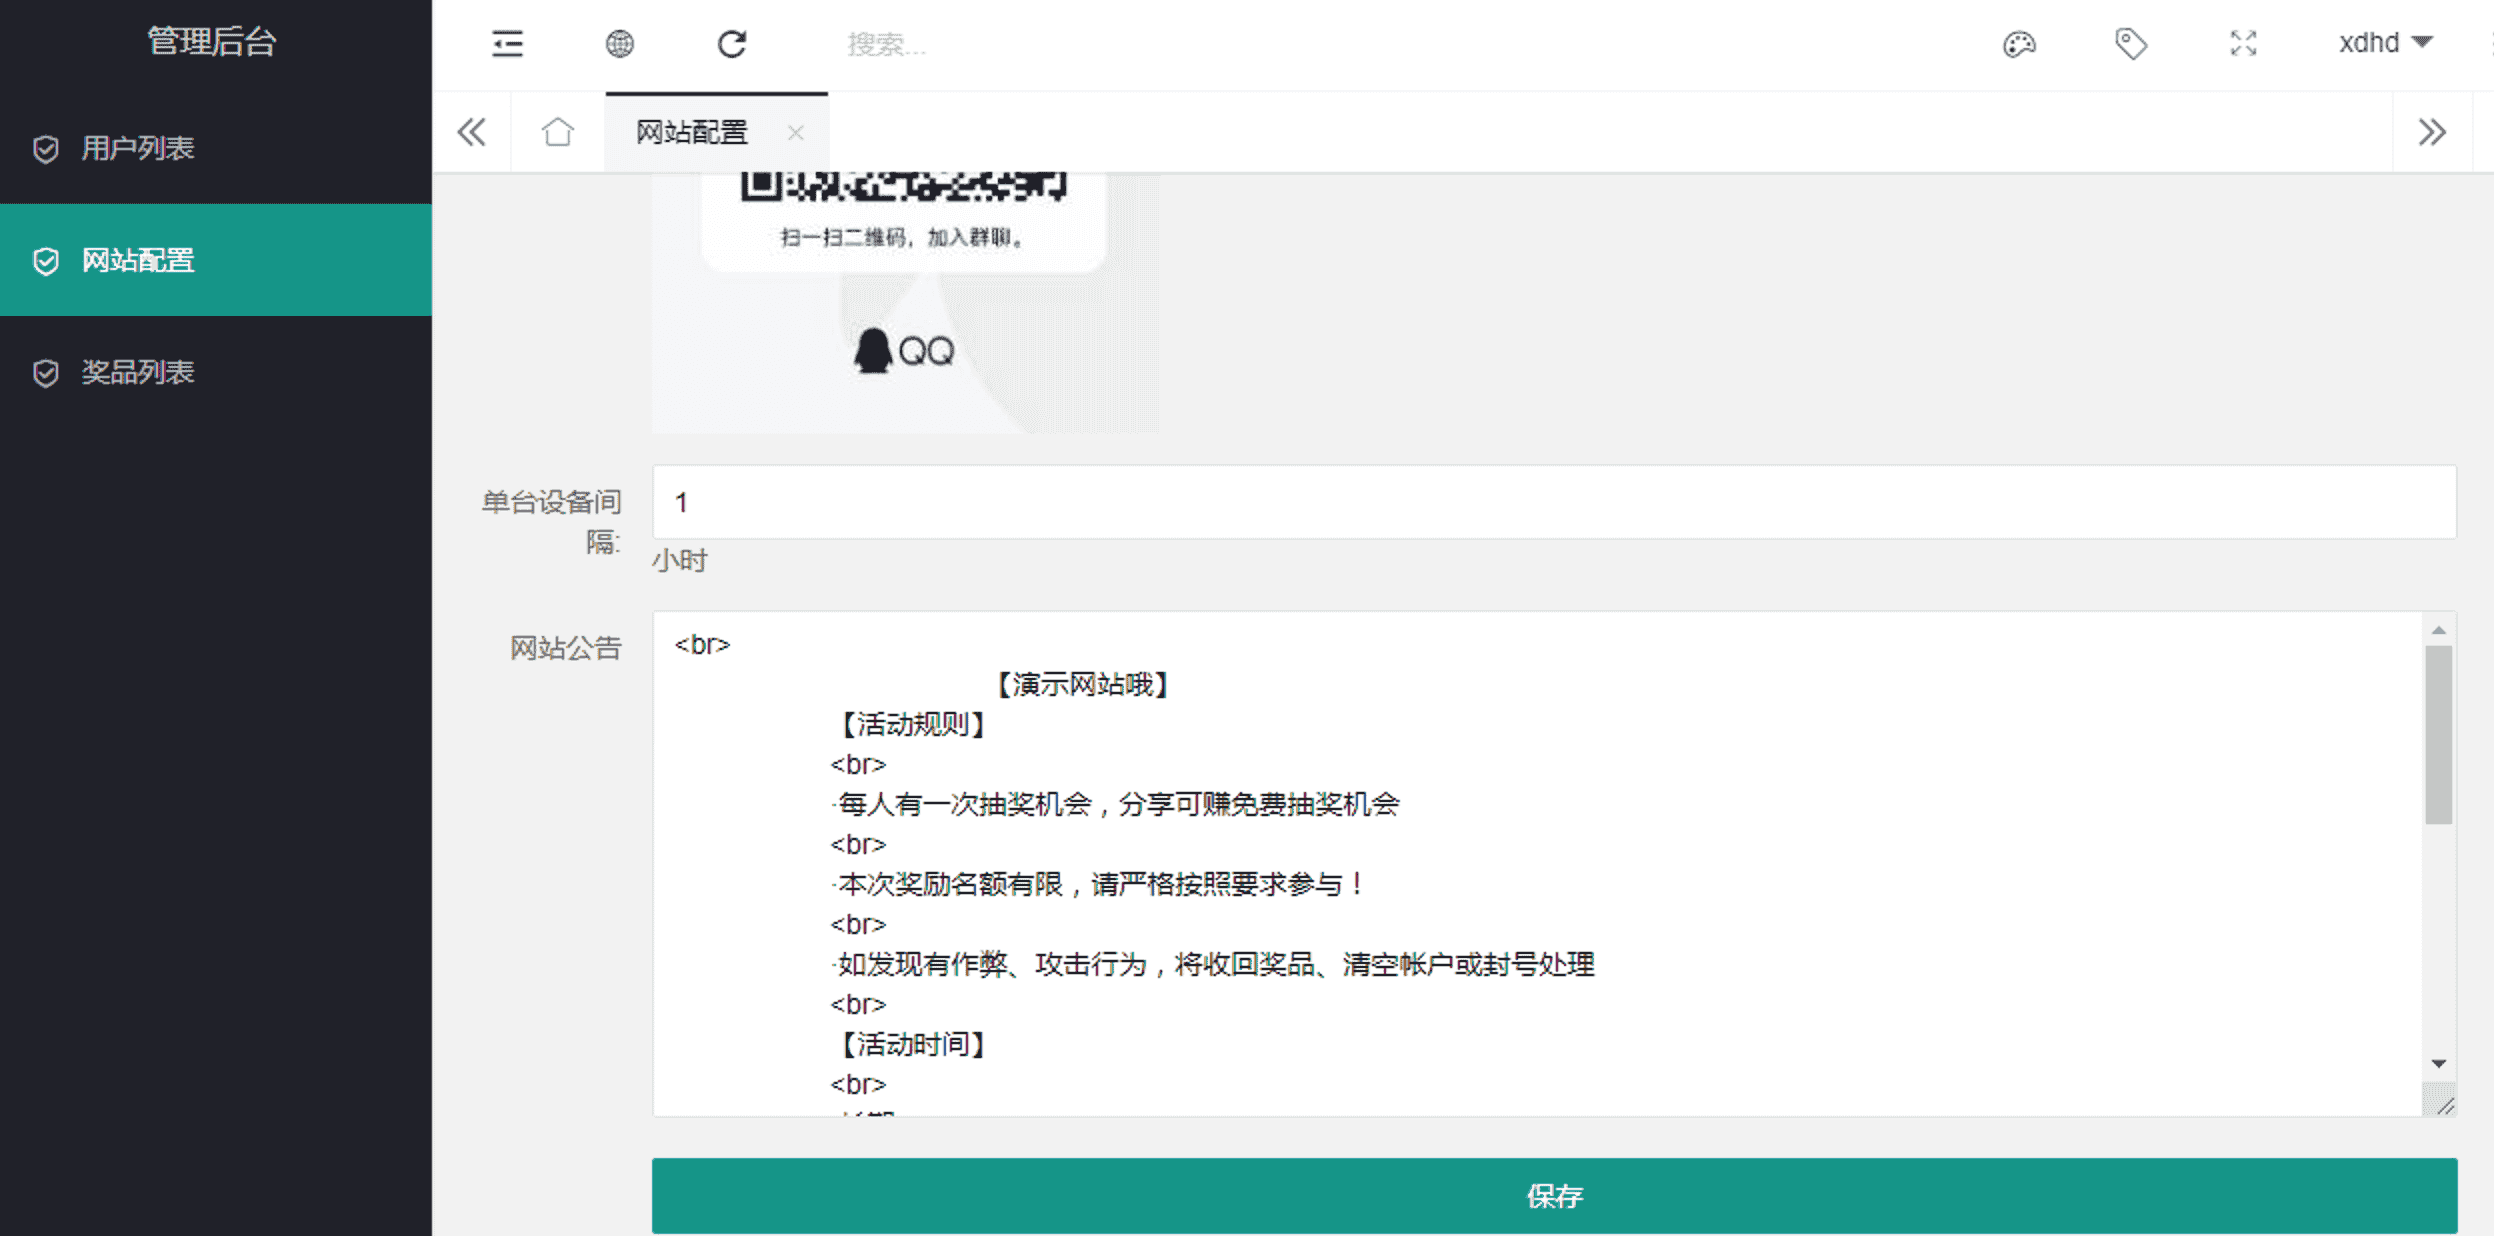The height and width of the screenshot is (1236, 2494).
Task: Click the 保存 button
Action: 1554,1195
